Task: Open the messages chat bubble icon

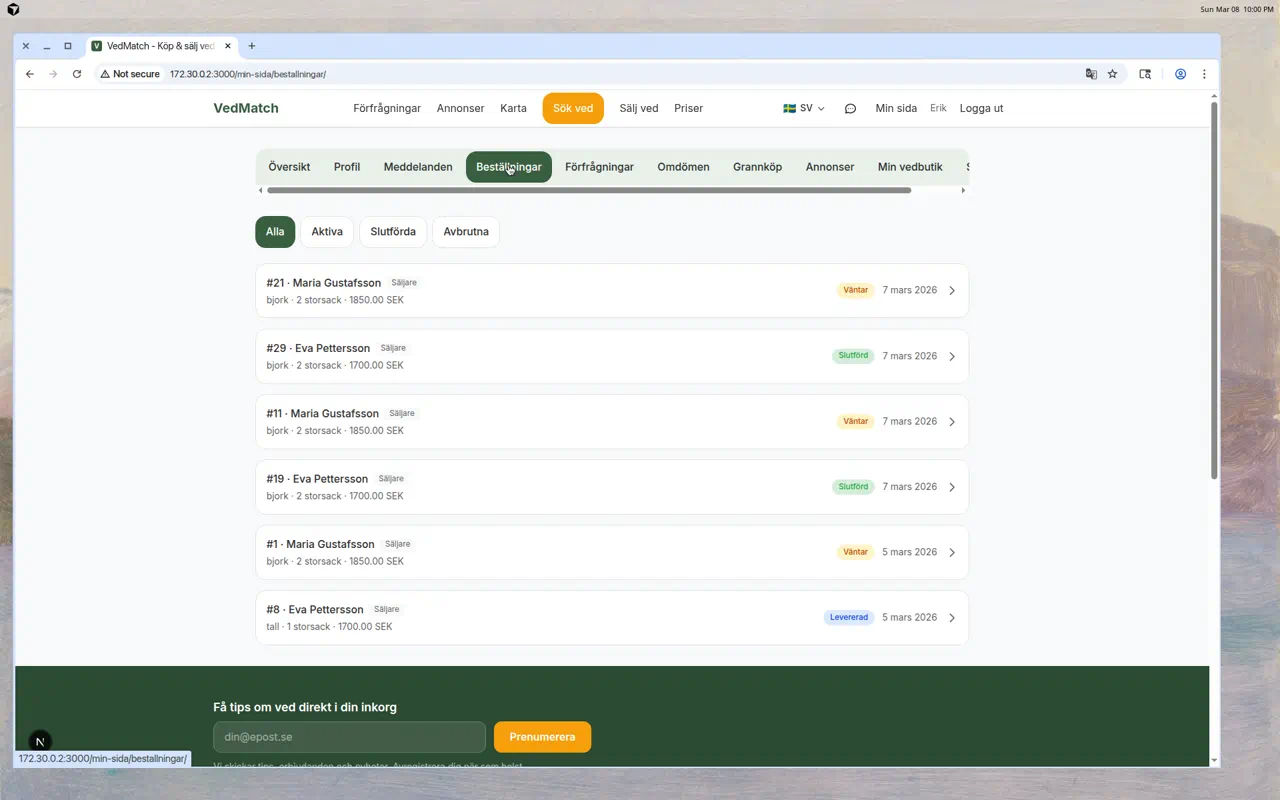Action: (x=850, y=109)
